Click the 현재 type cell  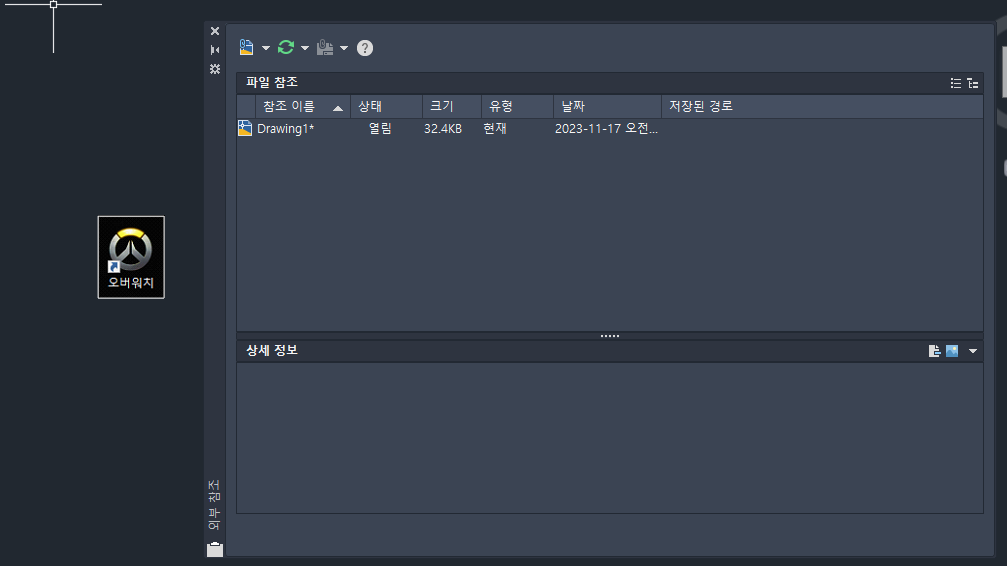pos(495,128)
